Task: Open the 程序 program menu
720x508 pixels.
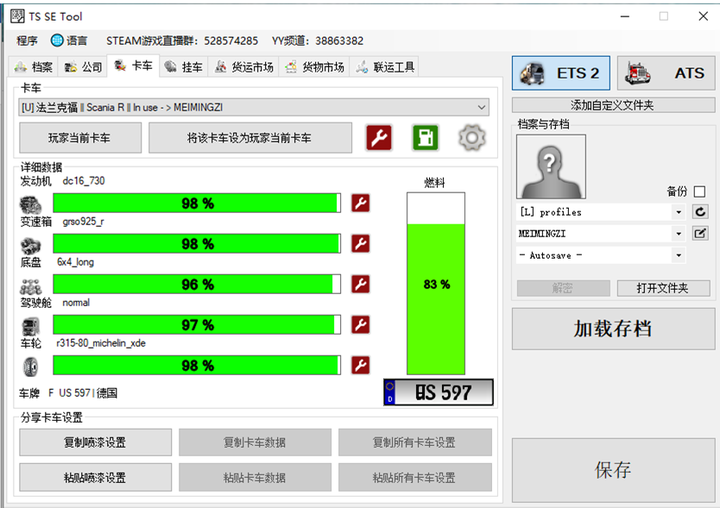Action: [x=27, y=41]
